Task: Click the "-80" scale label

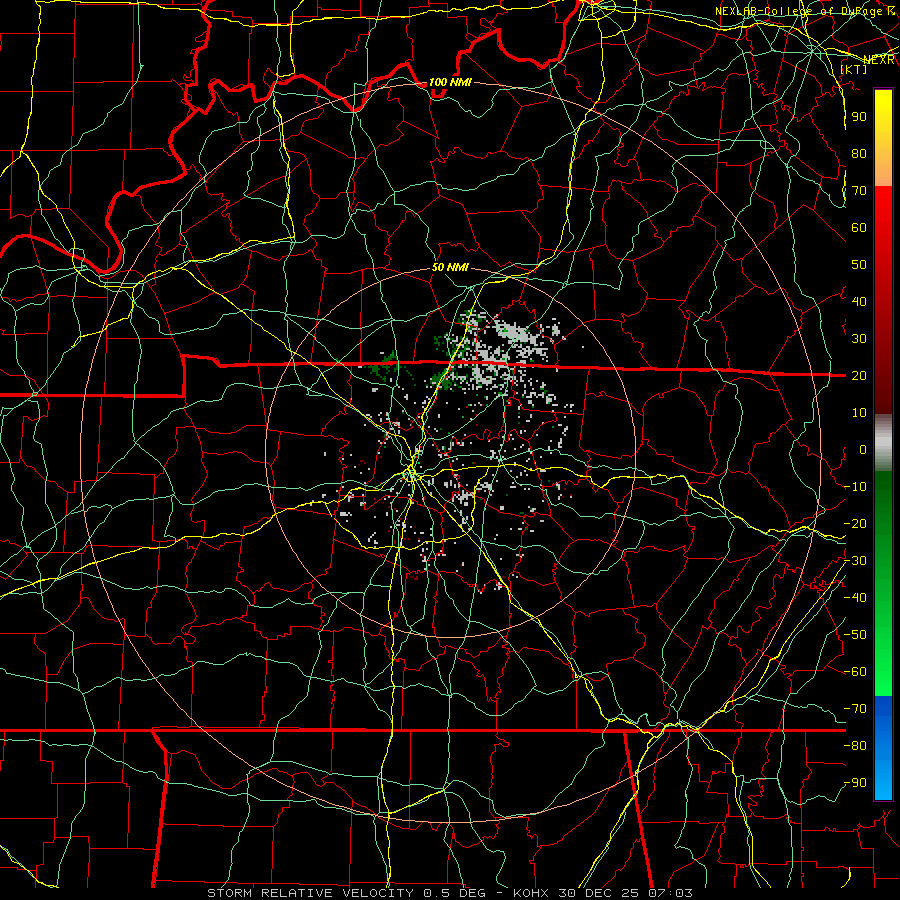Action: click(x=855, y=746)
